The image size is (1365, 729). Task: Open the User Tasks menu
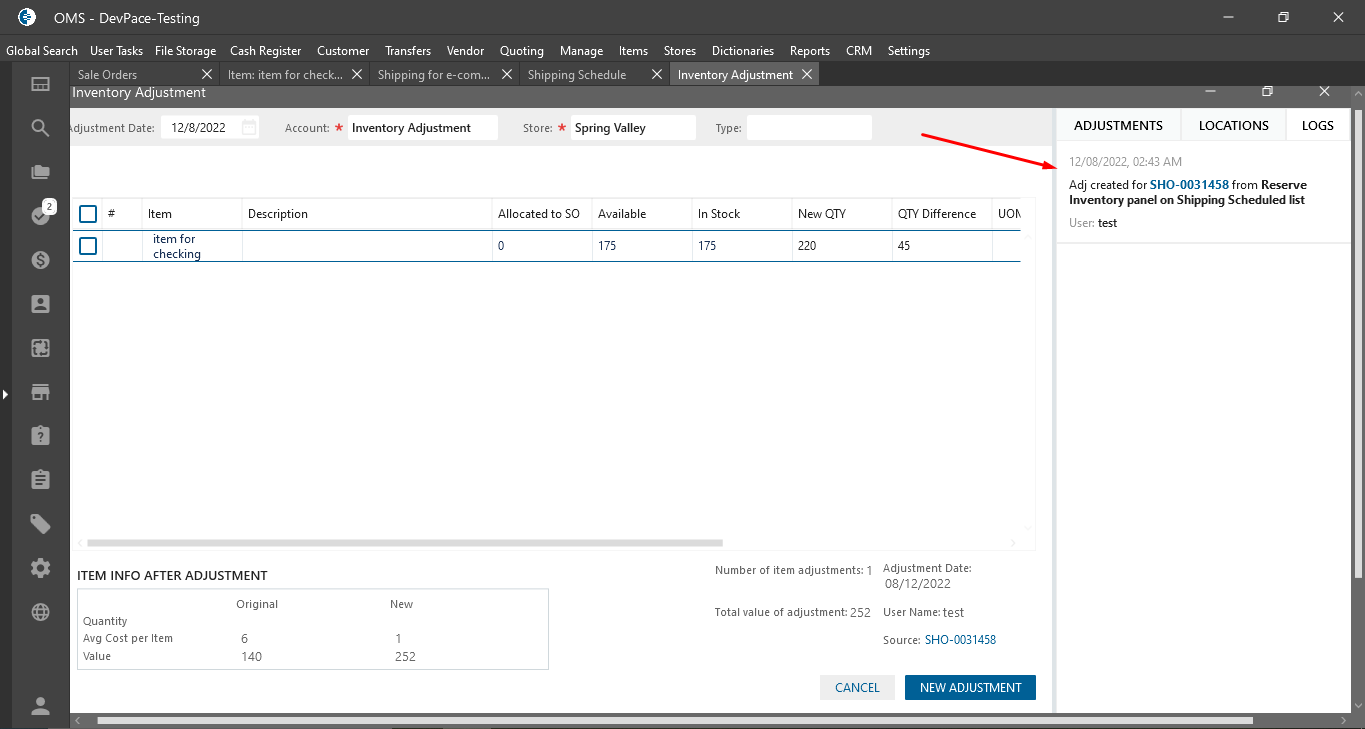(116, 51)
